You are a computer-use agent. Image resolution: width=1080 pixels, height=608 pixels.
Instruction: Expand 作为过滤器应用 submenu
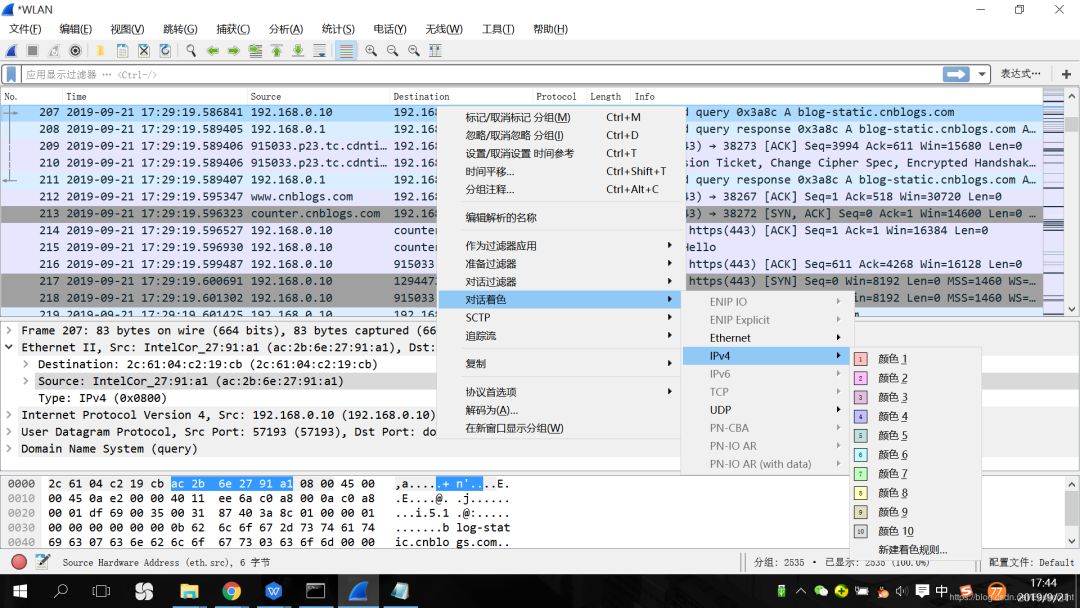tap(559, 246)
